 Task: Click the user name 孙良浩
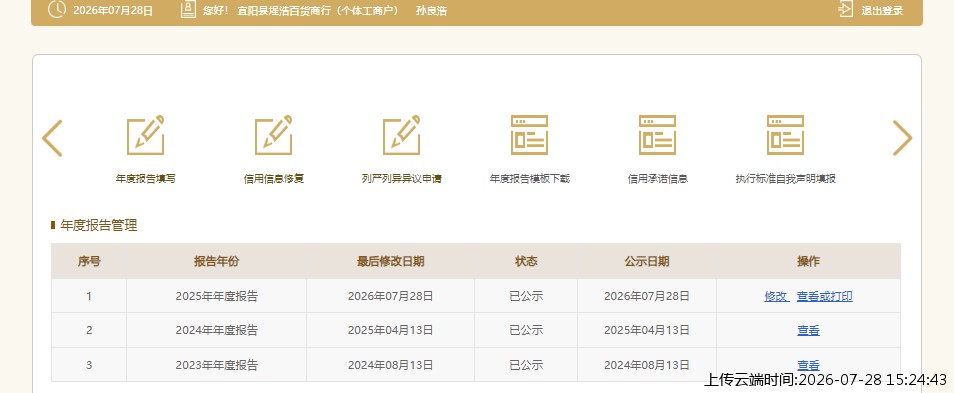coord(431,11)
